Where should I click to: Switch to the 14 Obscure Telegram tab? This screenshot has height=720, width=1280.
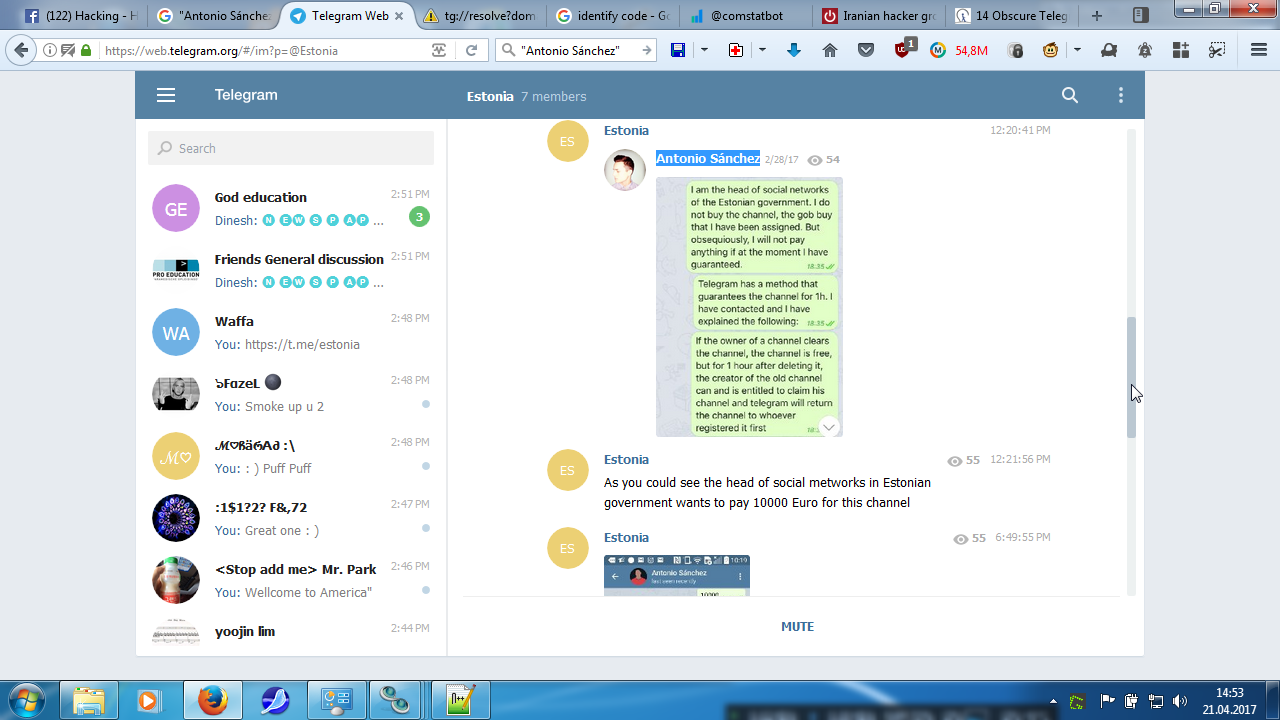[x=1012, y=15]
